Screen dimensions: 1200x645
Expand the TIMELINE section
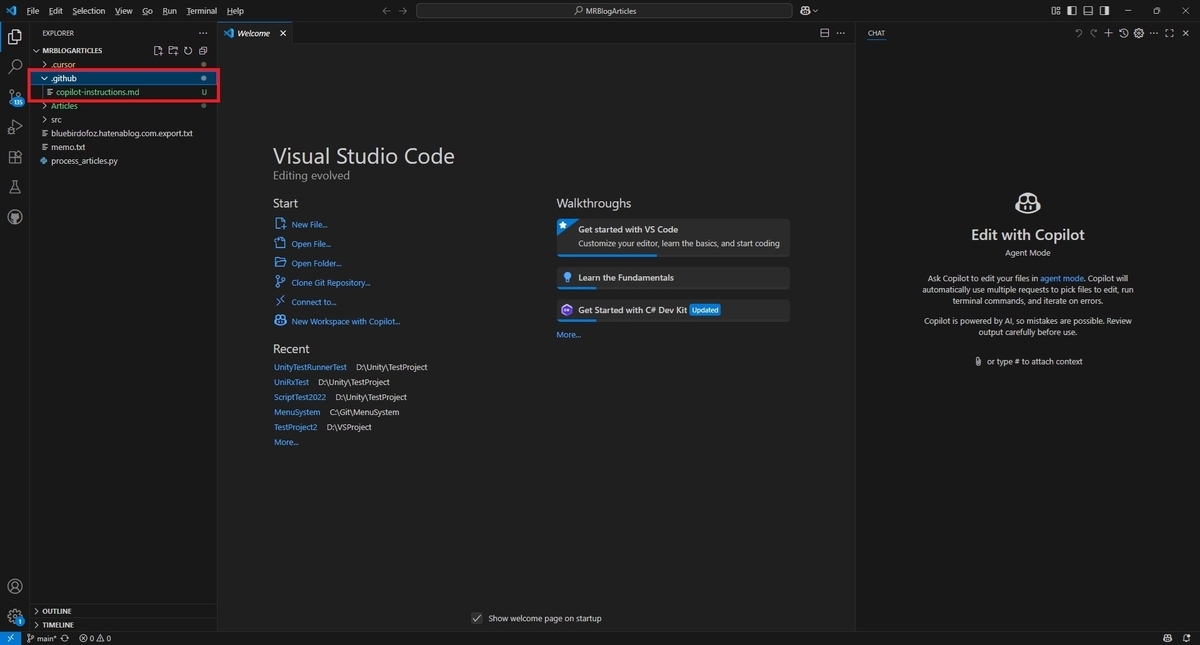coord(124,625)
